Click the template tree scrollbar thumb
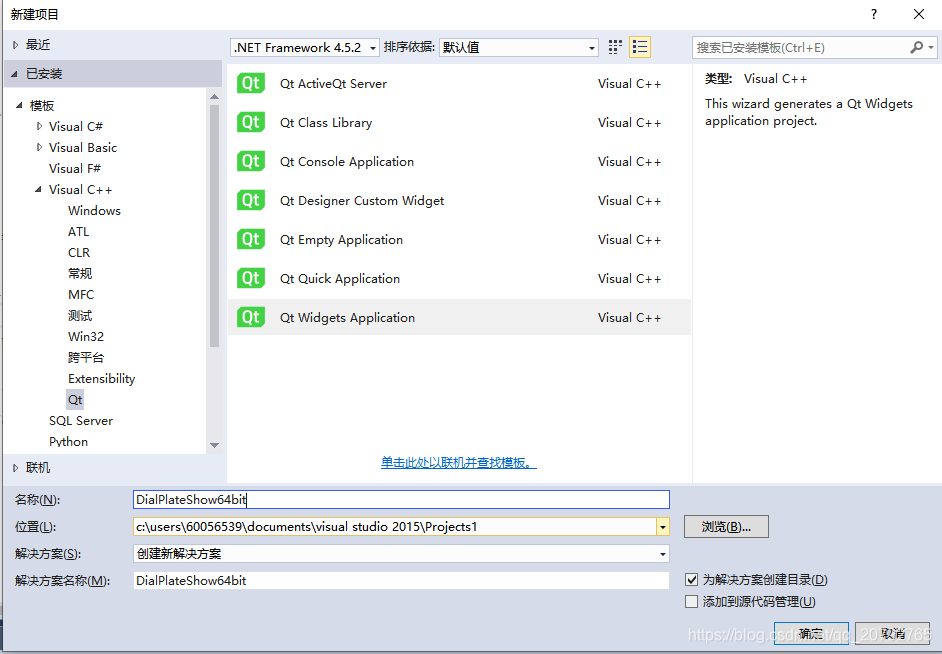Viewport: 942px width, 654px height. click(x=214, y=226)
